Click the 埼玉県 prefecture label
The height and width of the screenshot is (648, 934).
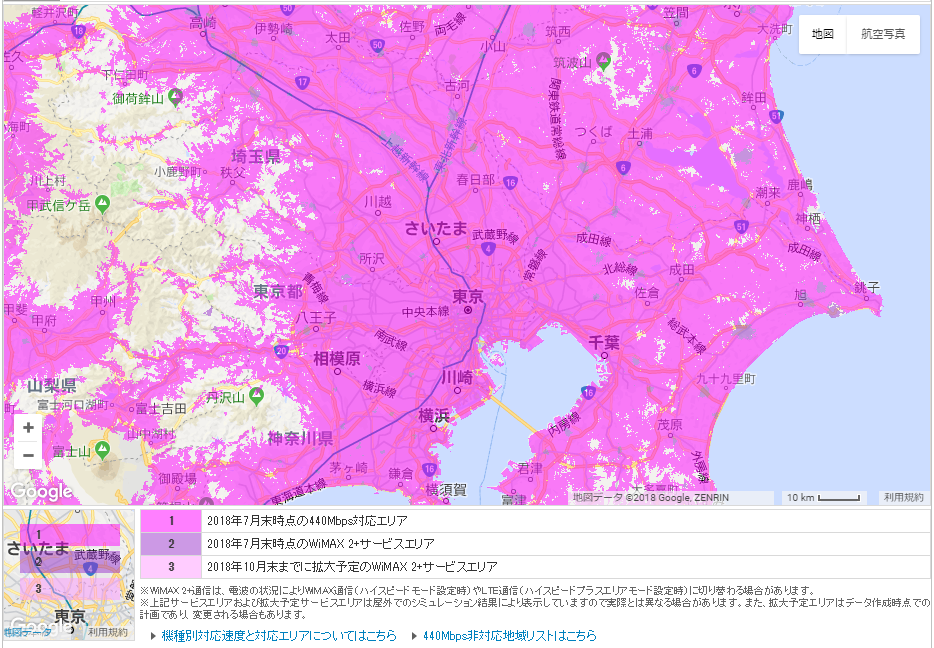click(x=256, y=157)
